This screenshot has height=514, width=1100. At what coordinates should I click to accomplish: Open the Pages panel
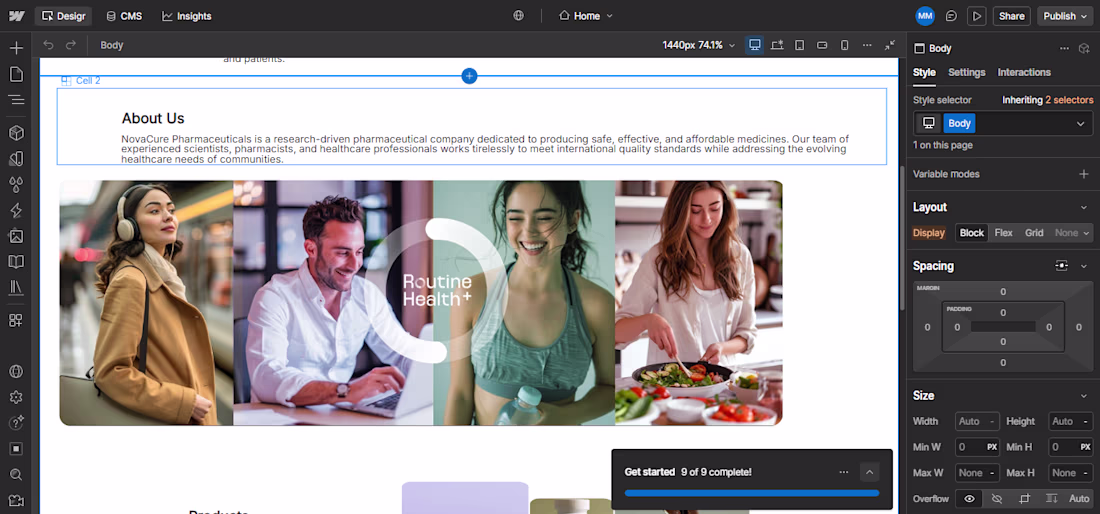tap(16, 74)
